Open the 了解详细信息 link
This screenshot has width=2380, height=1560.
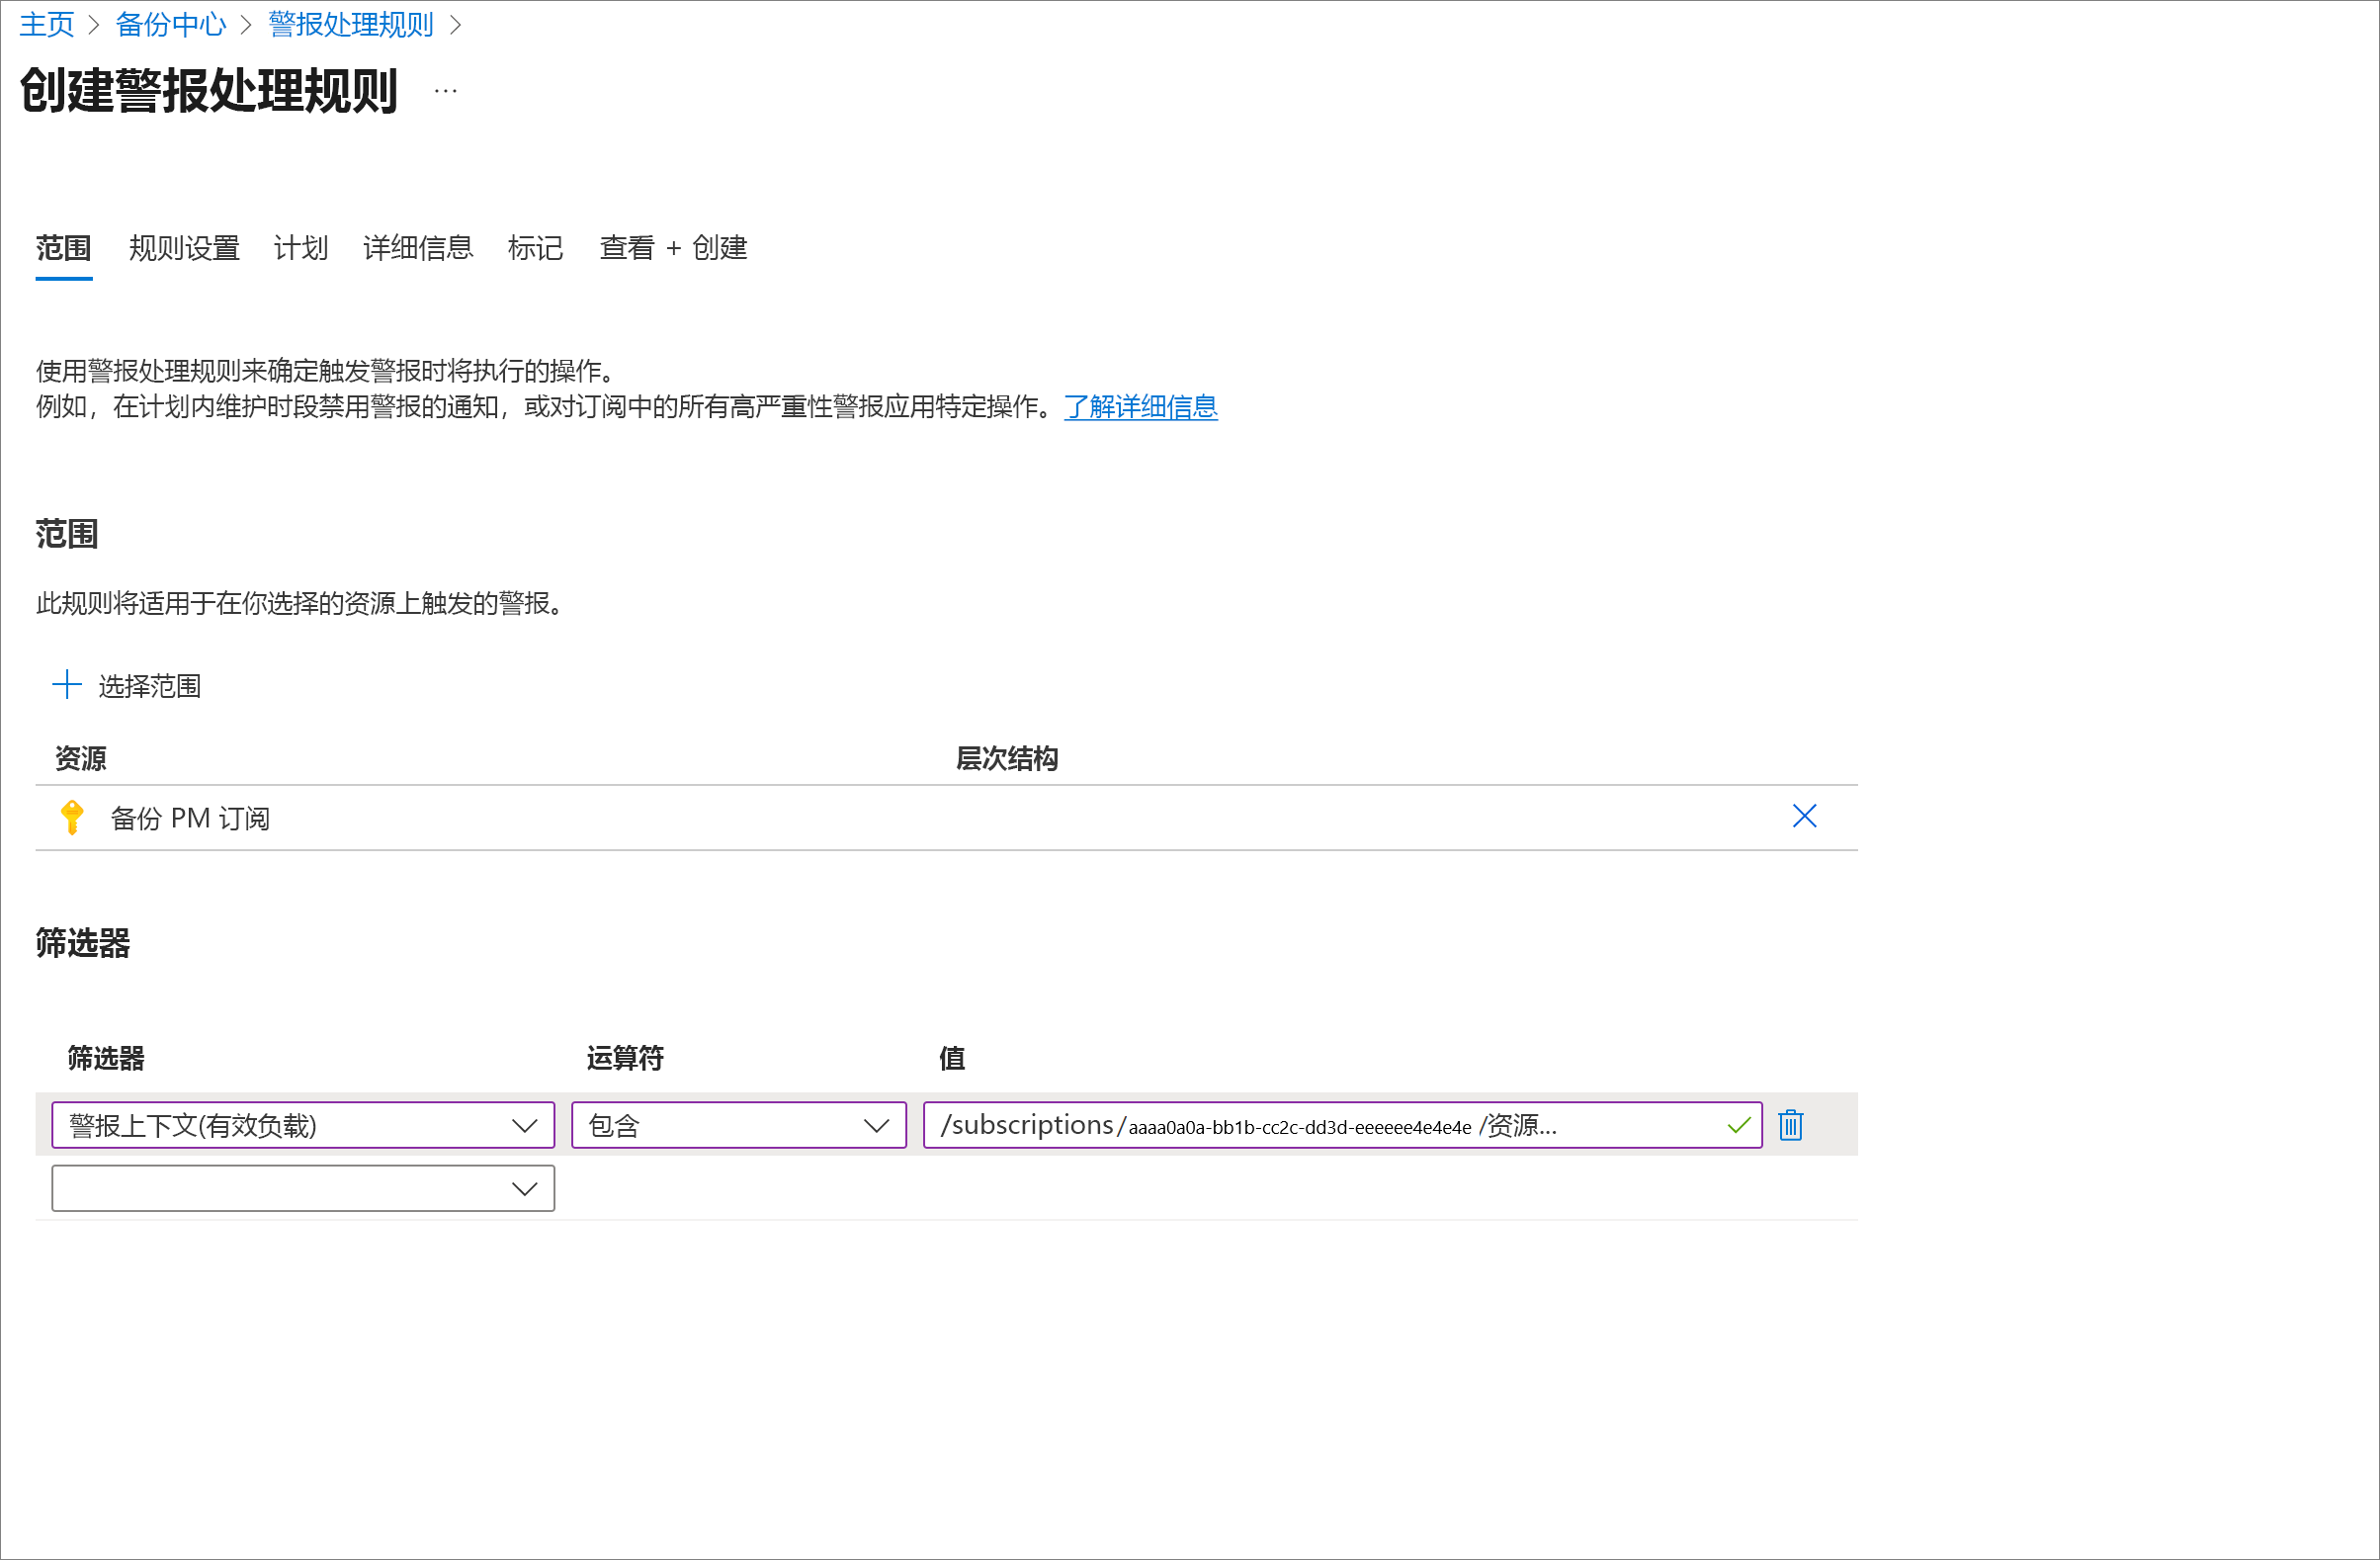click(1140, 406)
